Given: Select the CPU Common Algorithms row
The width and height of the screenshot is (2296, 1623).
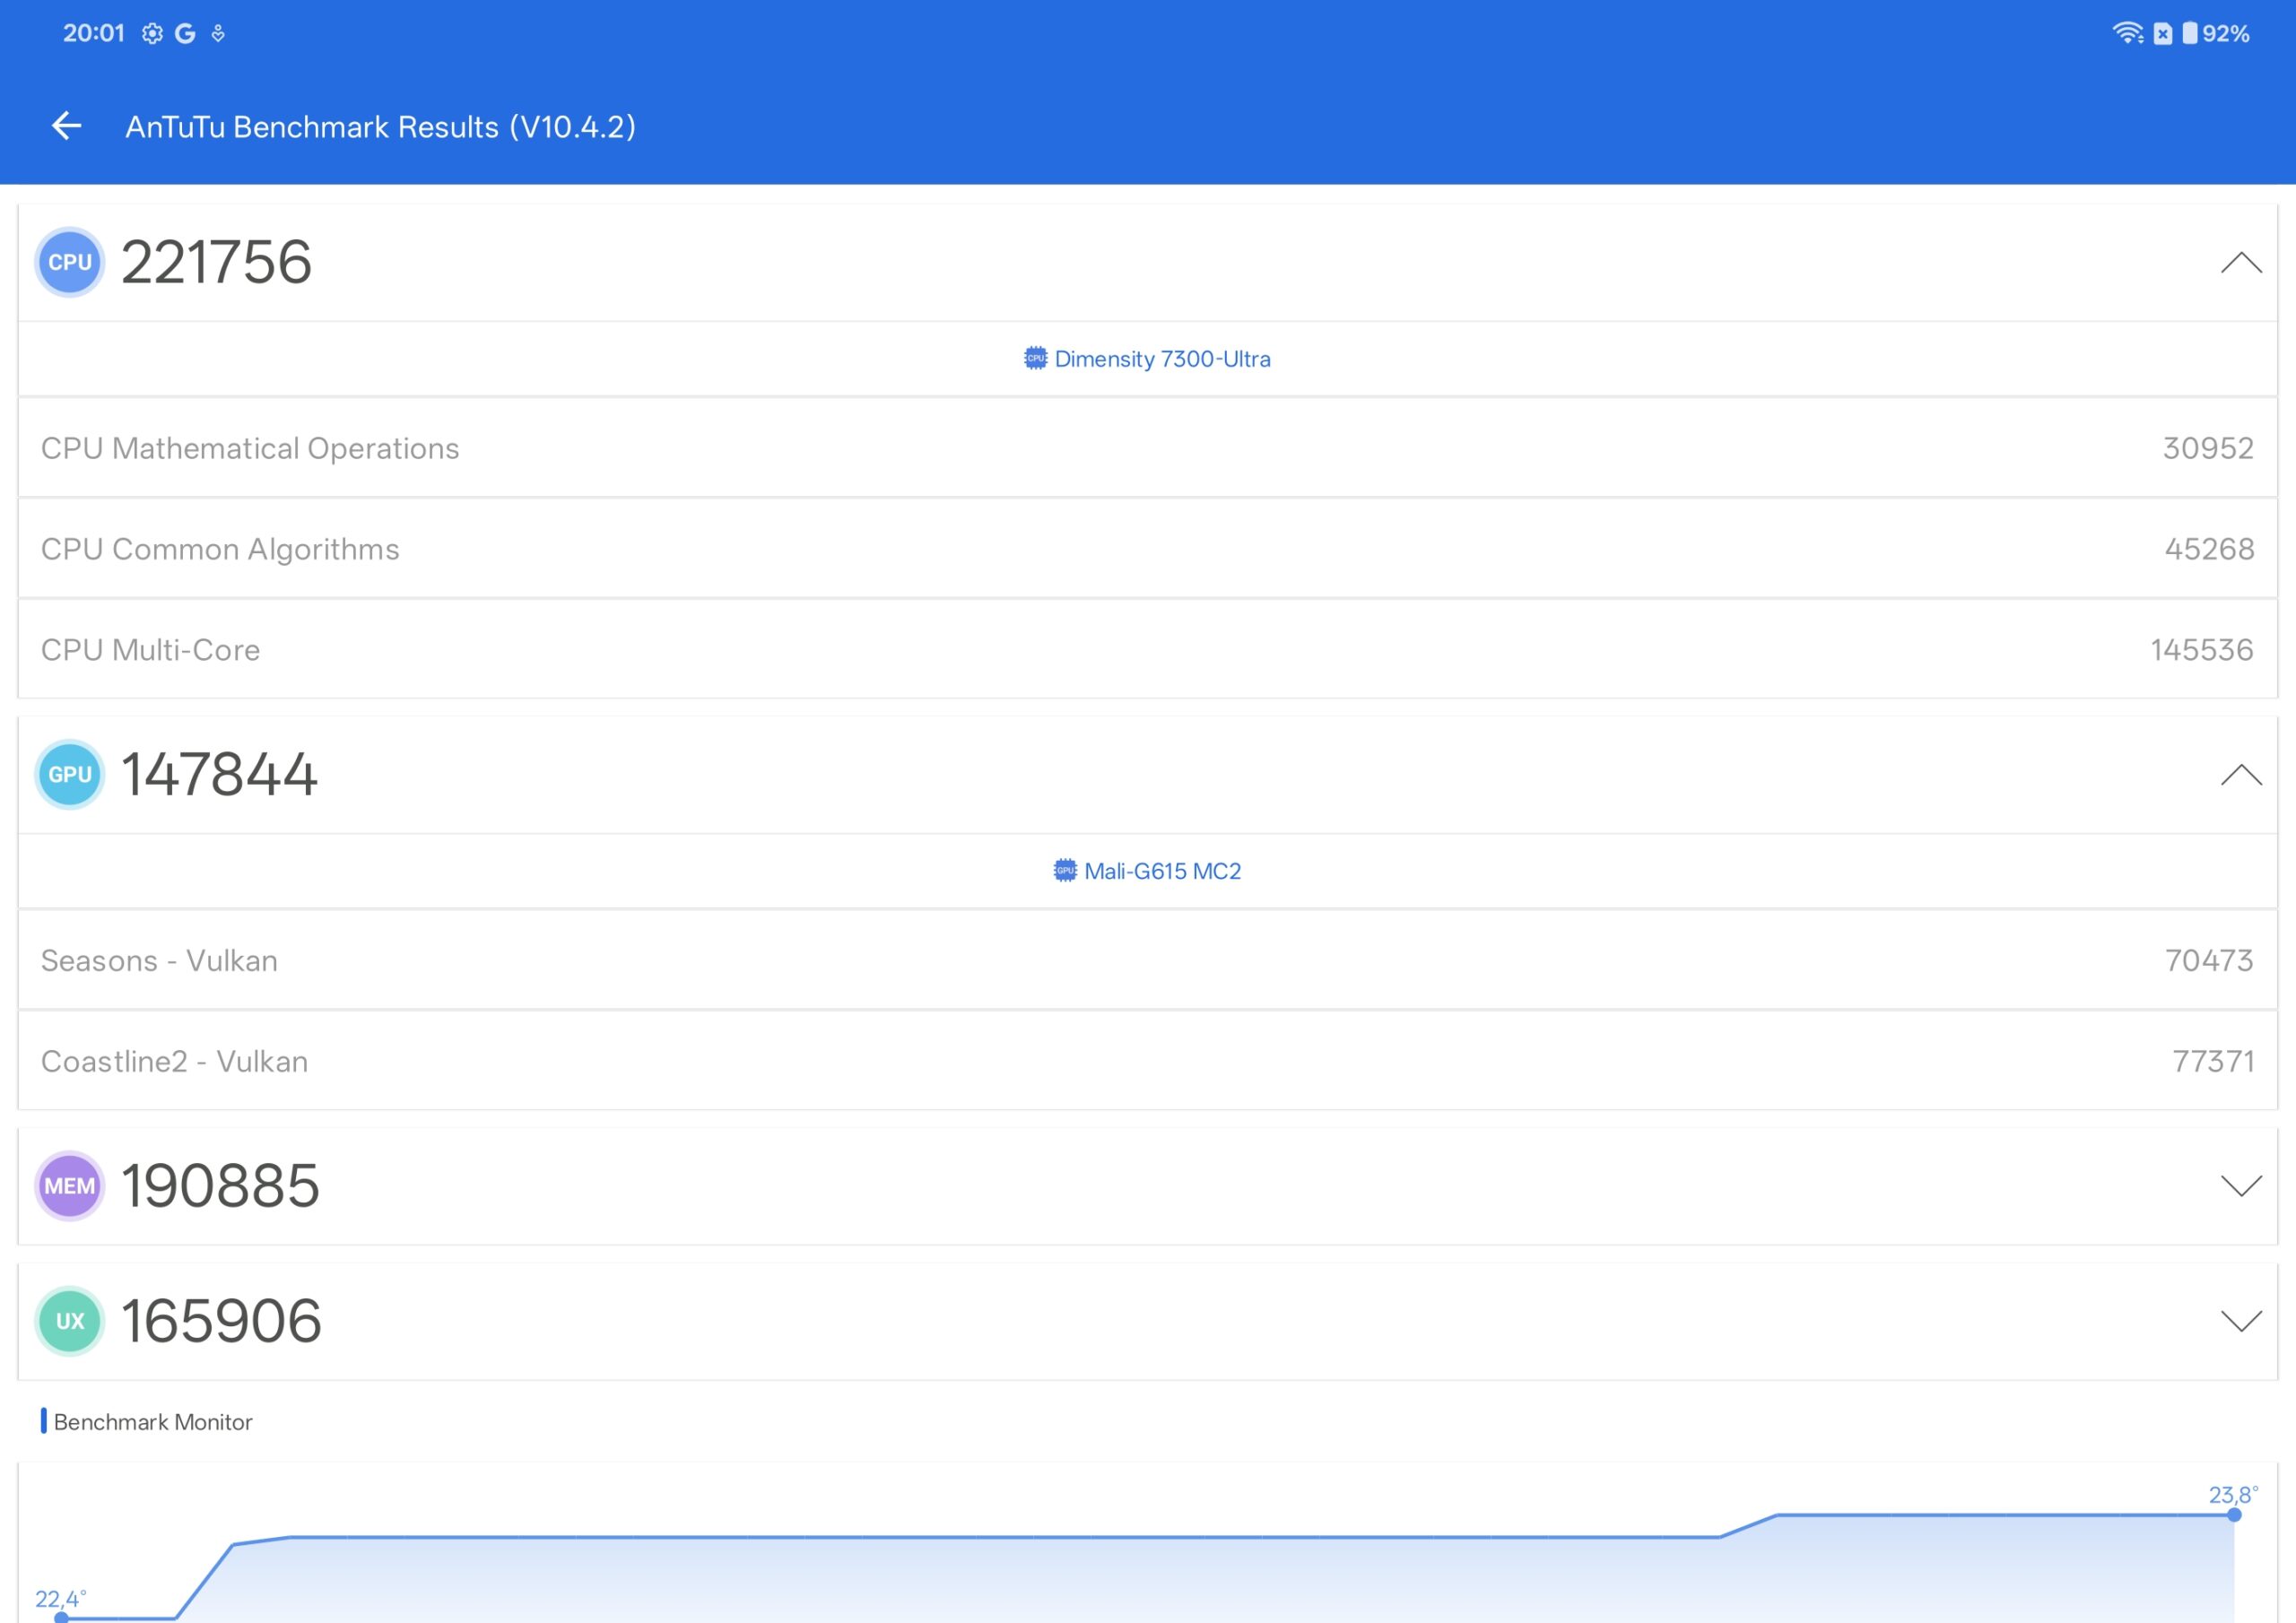Looking at the screenshot, I should (x=1147, y=549).
